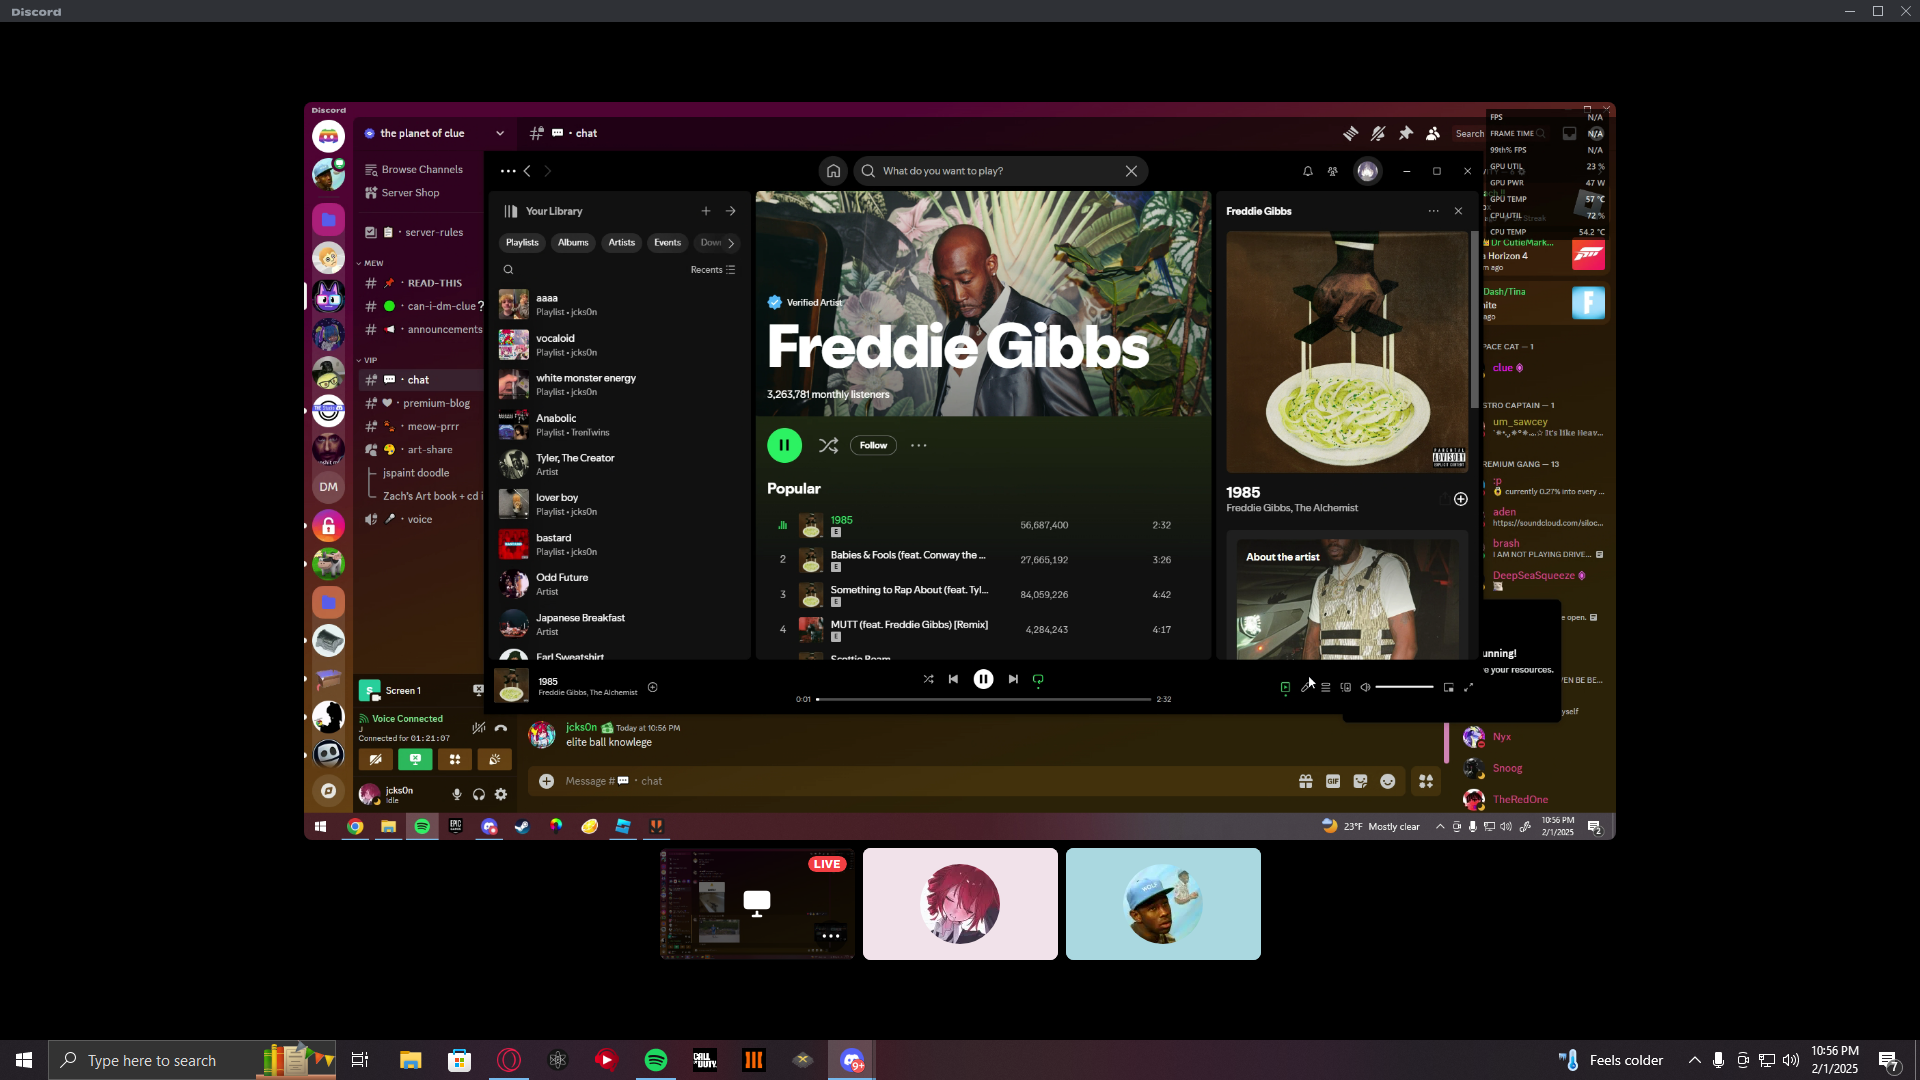Toggle repeat button in Spotify player
Viewport: 1920px width, 1080px height.
click(x=1038, y=679)
